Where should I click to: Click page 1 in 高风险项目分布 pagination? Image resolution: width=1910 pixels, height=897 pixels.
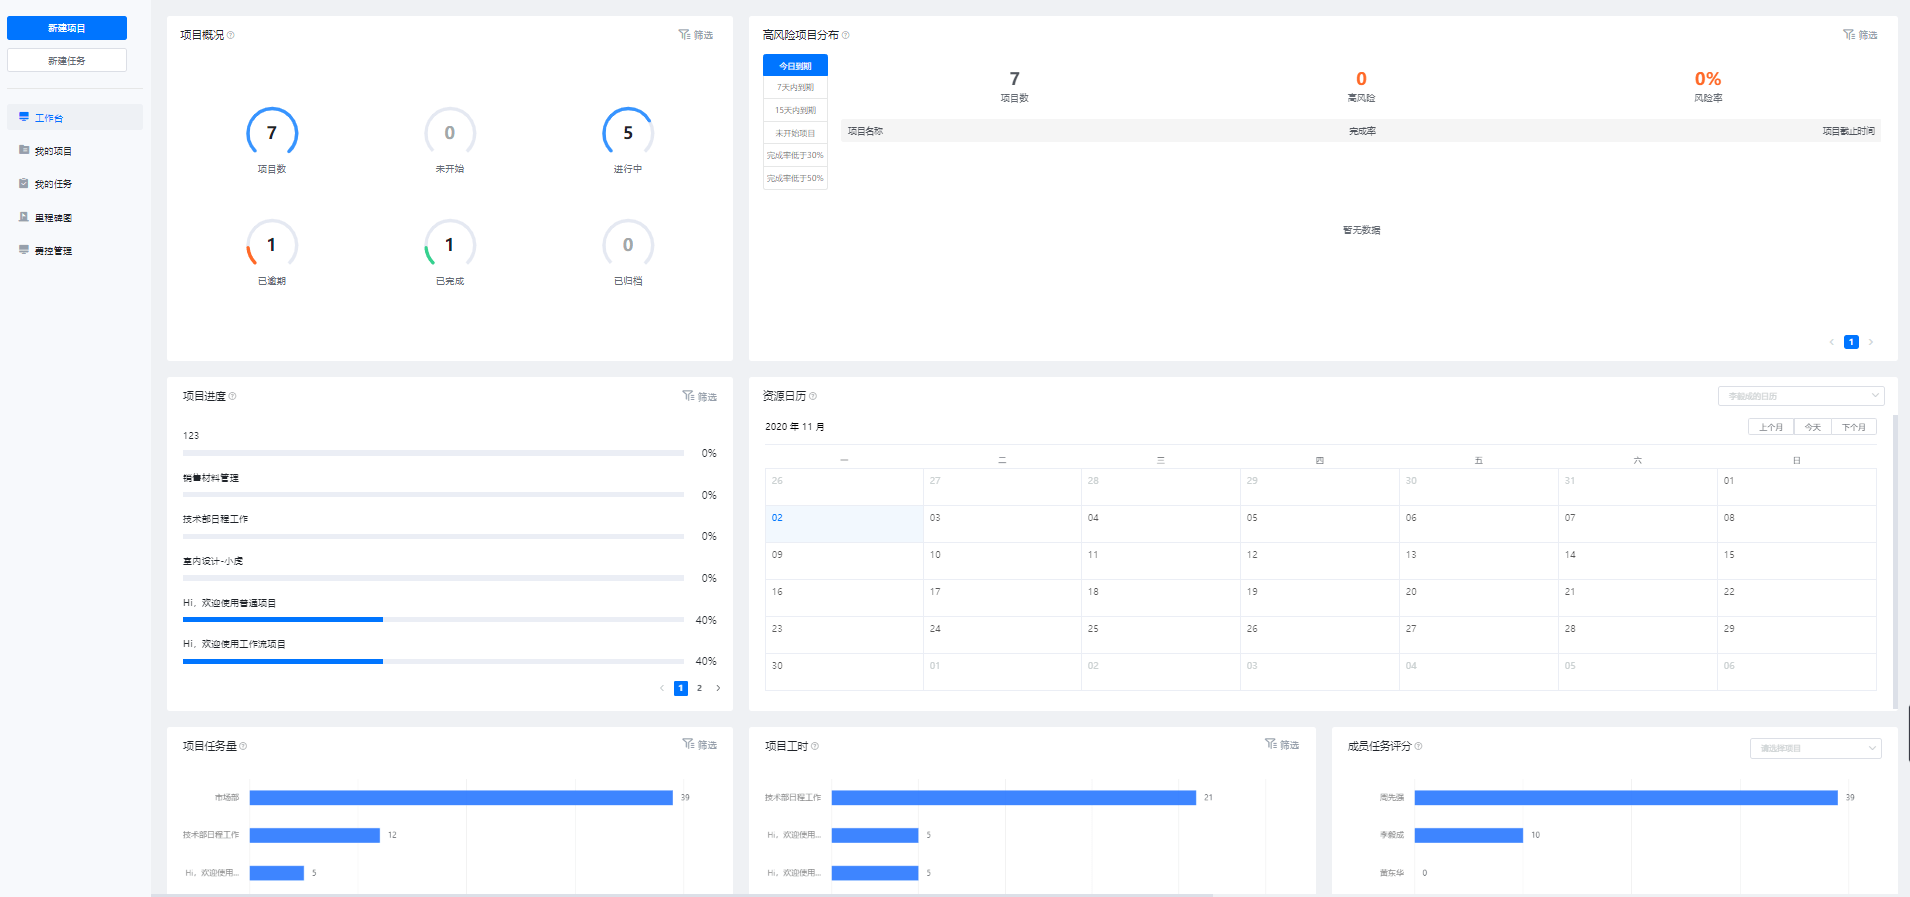1851,342
